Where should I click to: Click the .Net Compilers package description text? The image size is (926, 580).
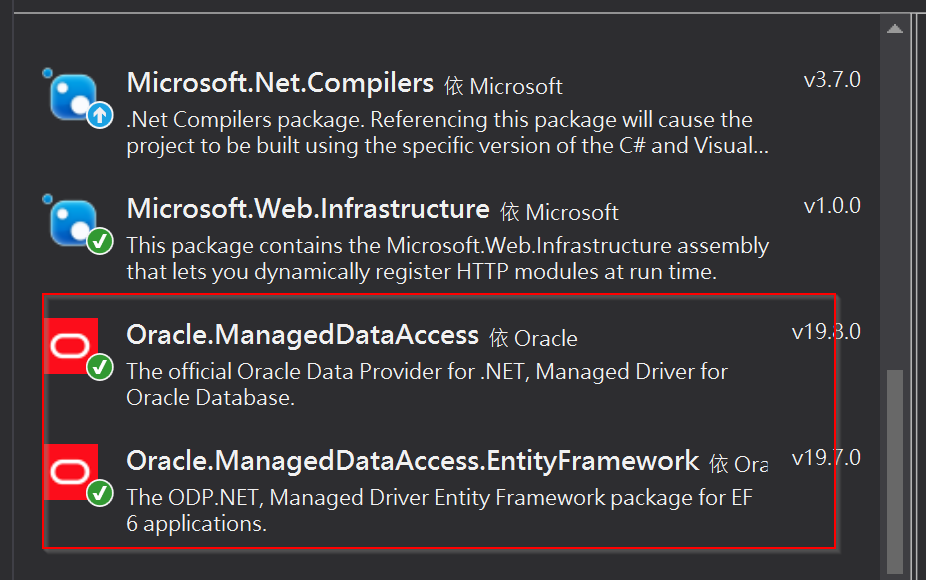click(x=439, y=132)
